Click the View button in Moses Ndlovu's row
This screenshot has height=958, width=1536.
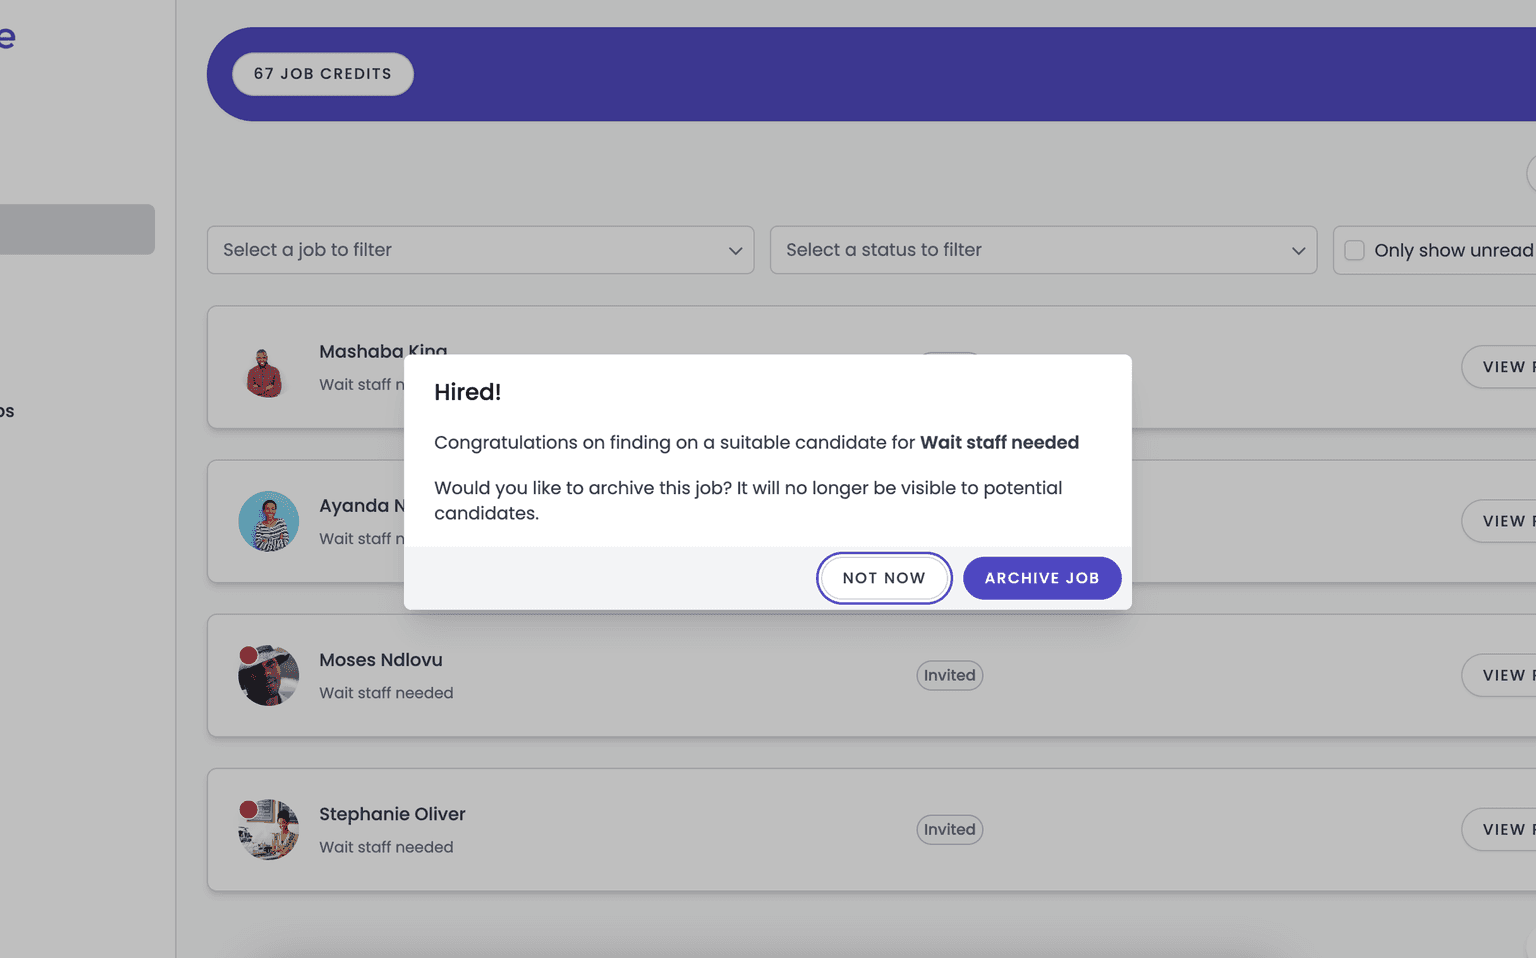pyautogui.click(x=1499, y=675)
